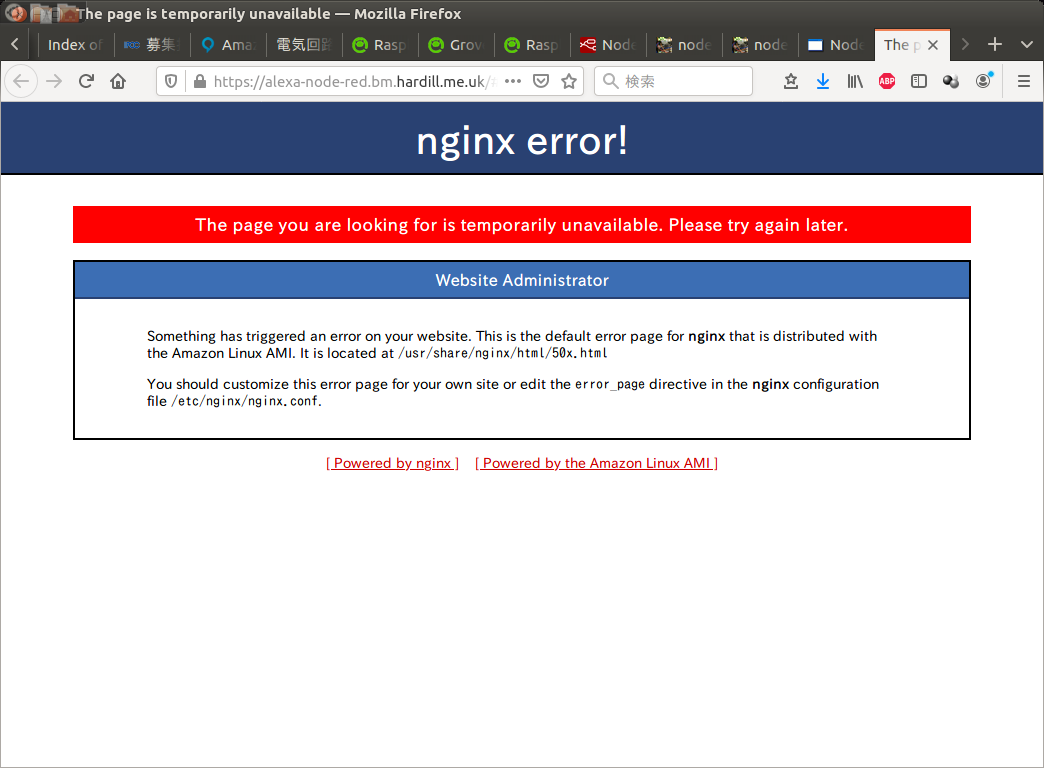Open the Firefox hamburger menu

coord(1024,81)
